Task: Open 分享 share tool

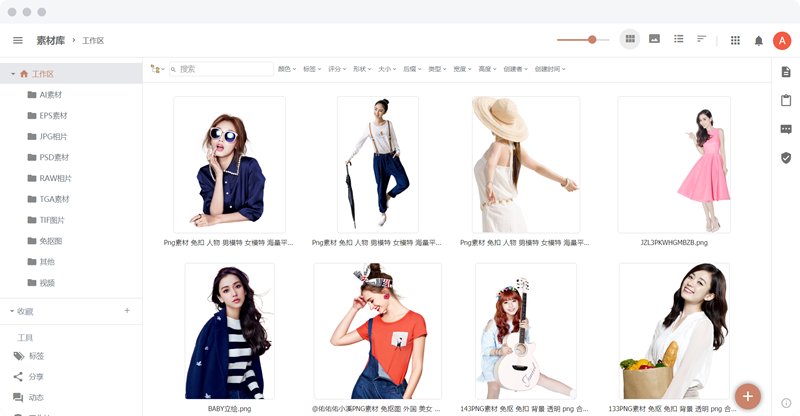Action: [29, 377]
